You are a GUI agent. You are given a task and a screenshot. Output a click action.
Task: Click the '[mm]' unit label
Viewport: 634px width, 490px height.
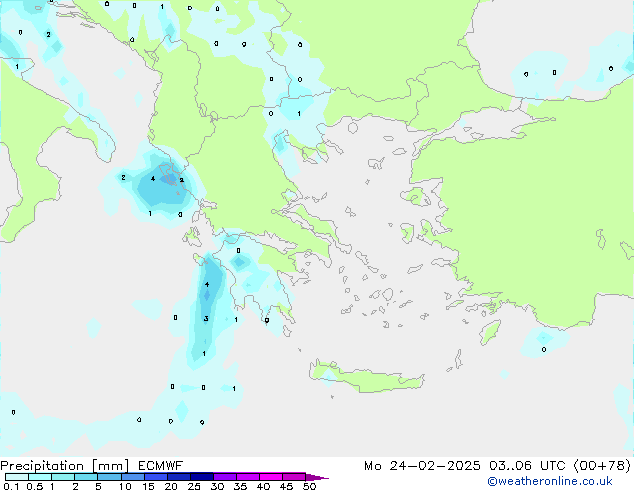[x=111, y=466]
